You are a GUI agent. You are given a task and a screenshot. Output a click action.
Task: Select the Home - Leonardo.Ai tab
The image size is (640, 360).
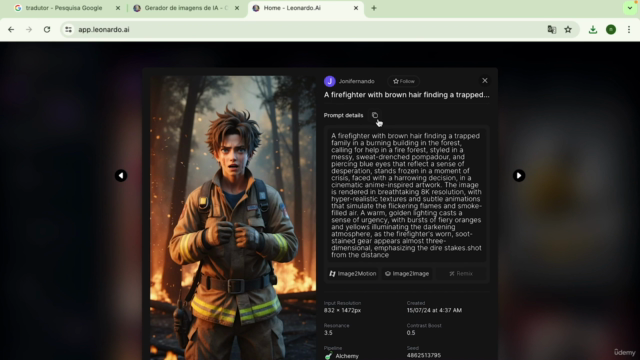[x=305, y=8]
